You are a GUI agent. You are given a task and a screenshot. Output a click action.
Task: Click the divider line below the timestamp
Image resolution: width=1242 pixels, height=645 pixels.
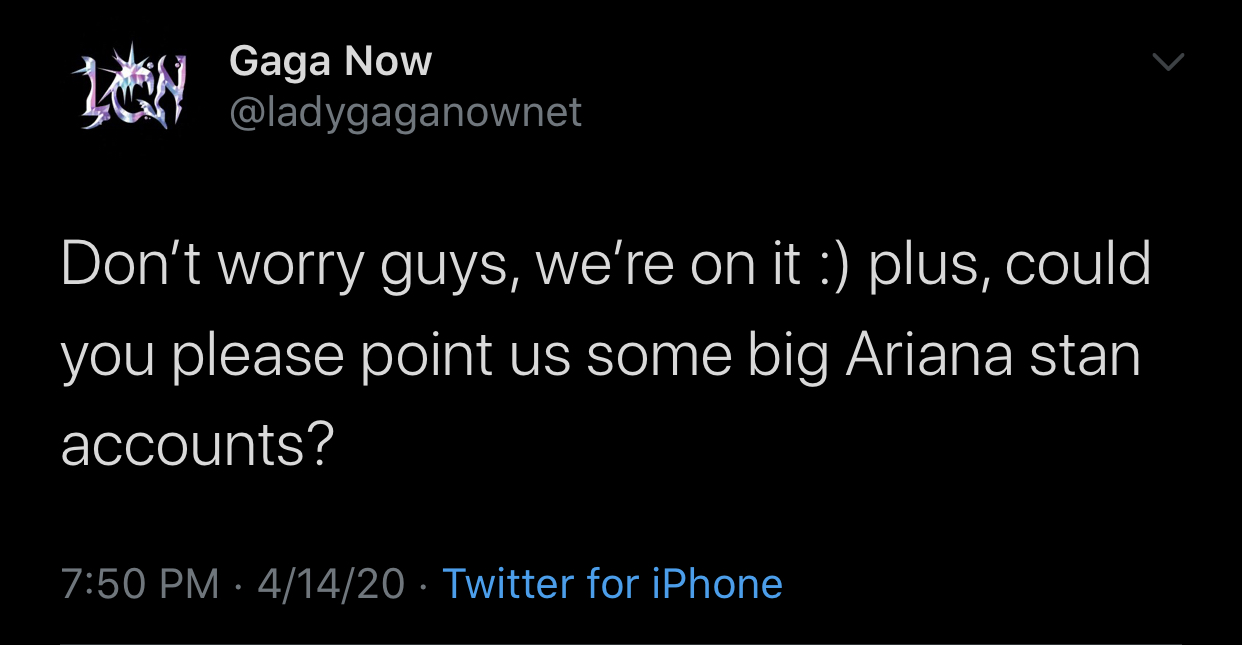[620, 643]
